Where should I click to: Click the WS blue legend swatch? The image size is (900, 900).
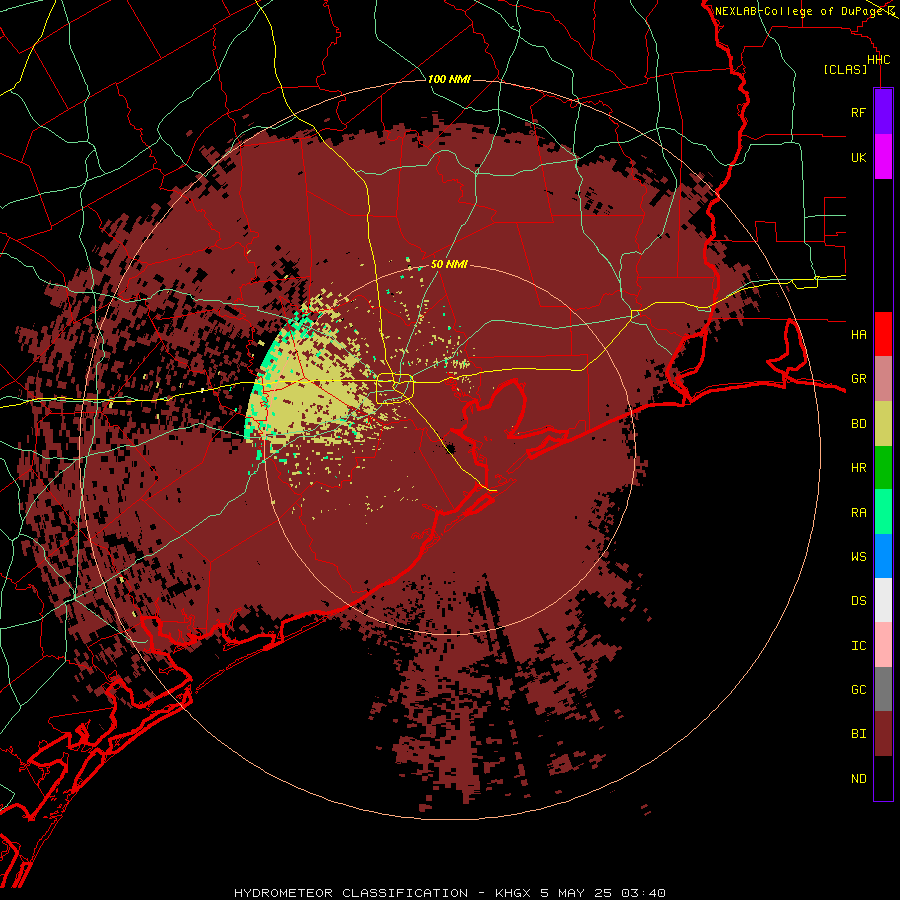[883, 556]
